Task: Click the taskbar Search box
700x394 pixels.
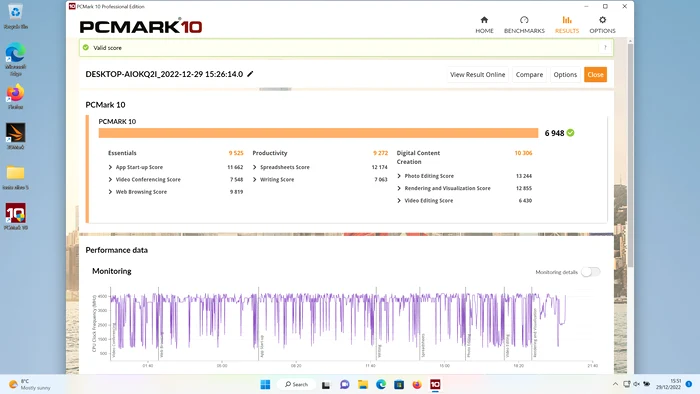Action: coord(296,384)
